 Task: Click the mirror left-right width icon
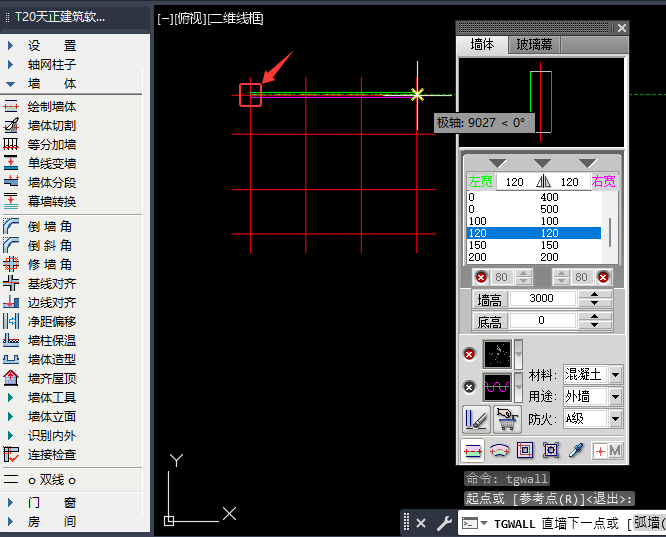(543, 182)
